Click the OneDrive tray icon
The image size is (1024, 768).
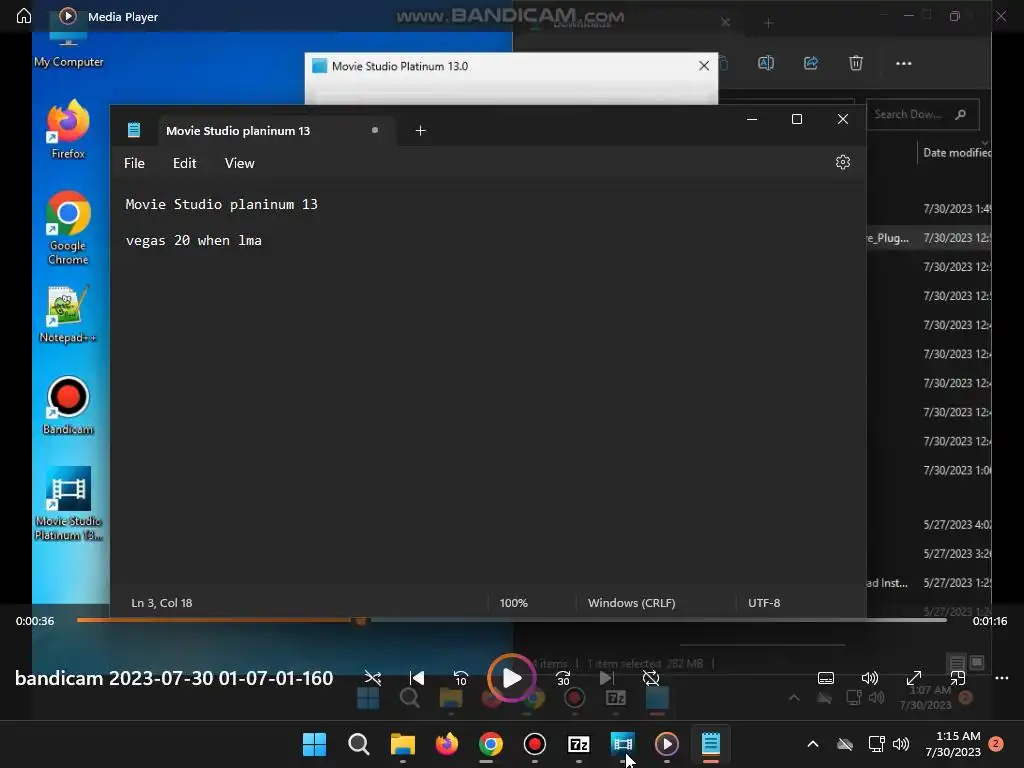pos(845,744)
